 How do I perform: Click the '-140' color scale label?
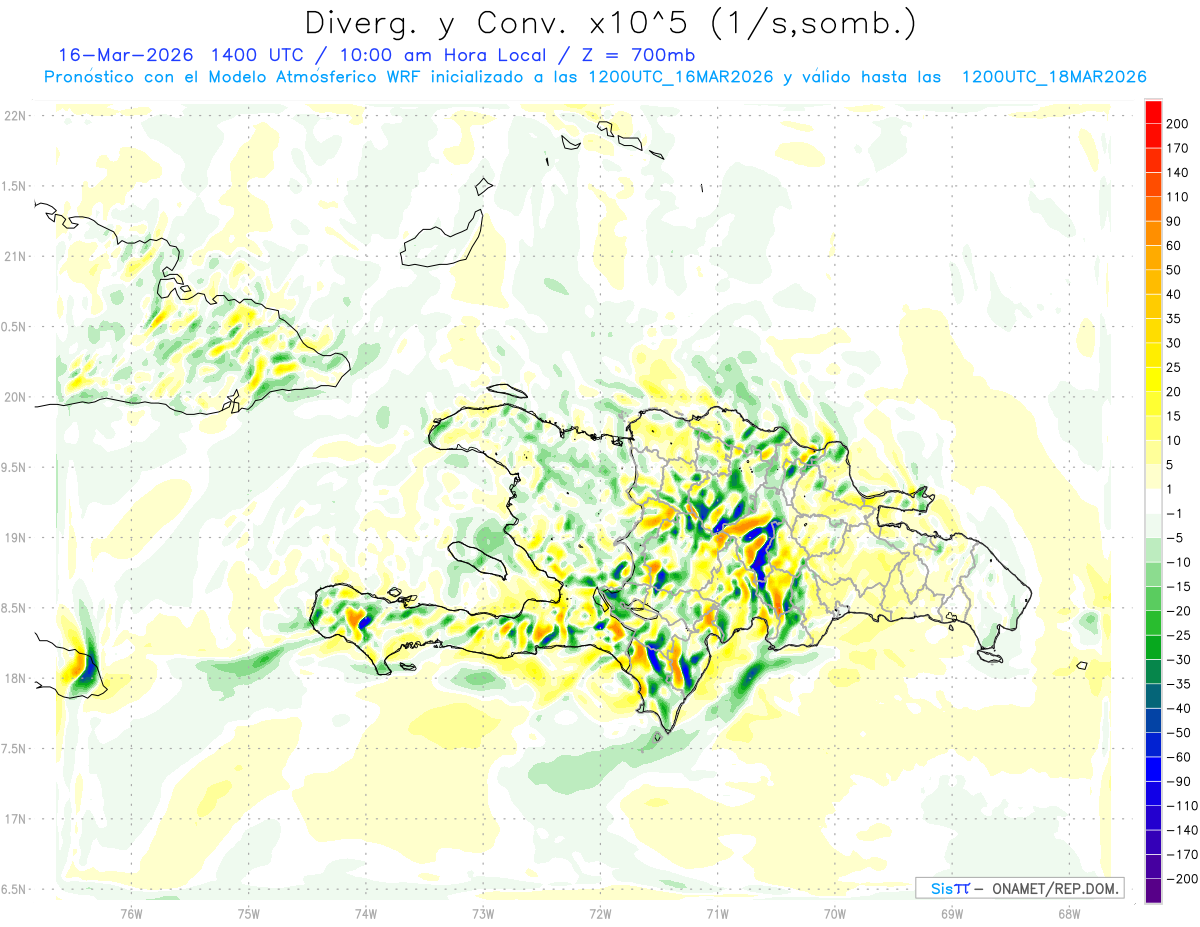[1180, 831]
